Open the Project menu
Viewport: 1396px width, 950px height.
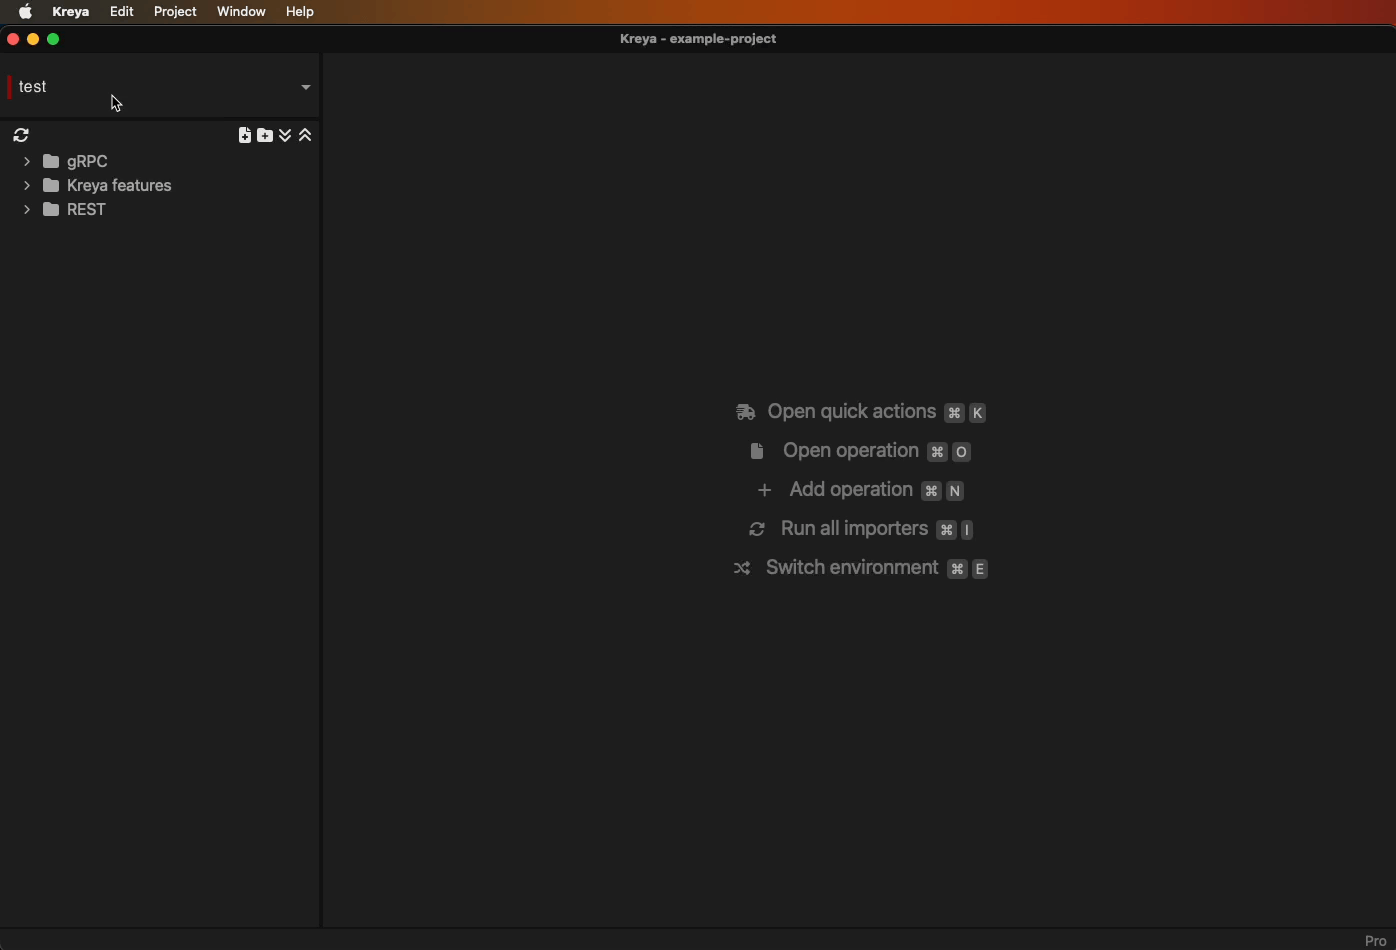point(174,11)
